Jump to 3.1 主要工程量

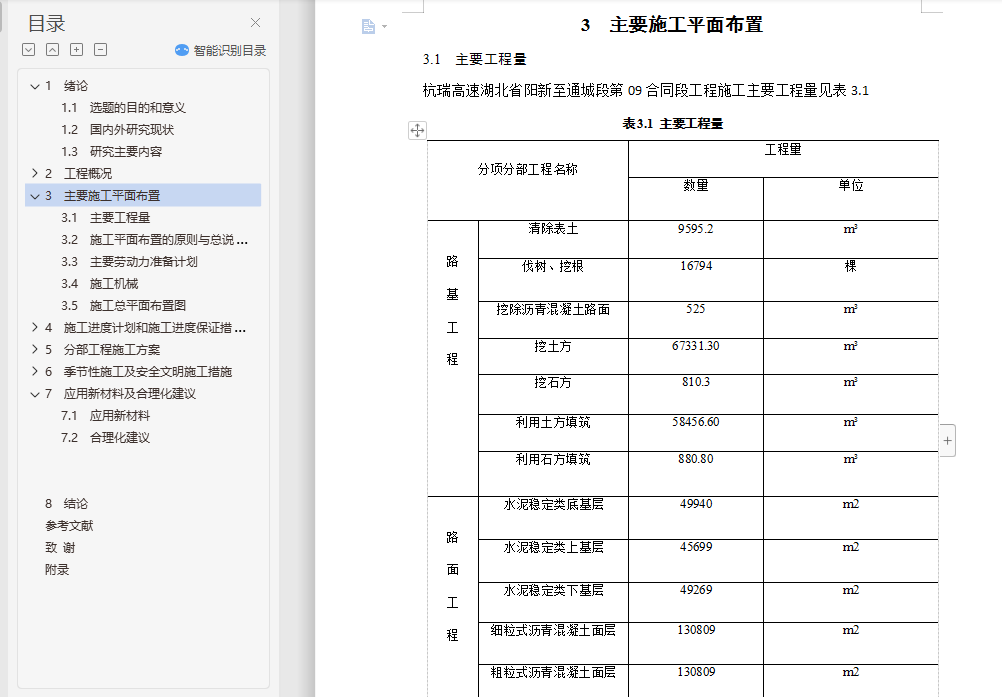click(x=105, y=217)
